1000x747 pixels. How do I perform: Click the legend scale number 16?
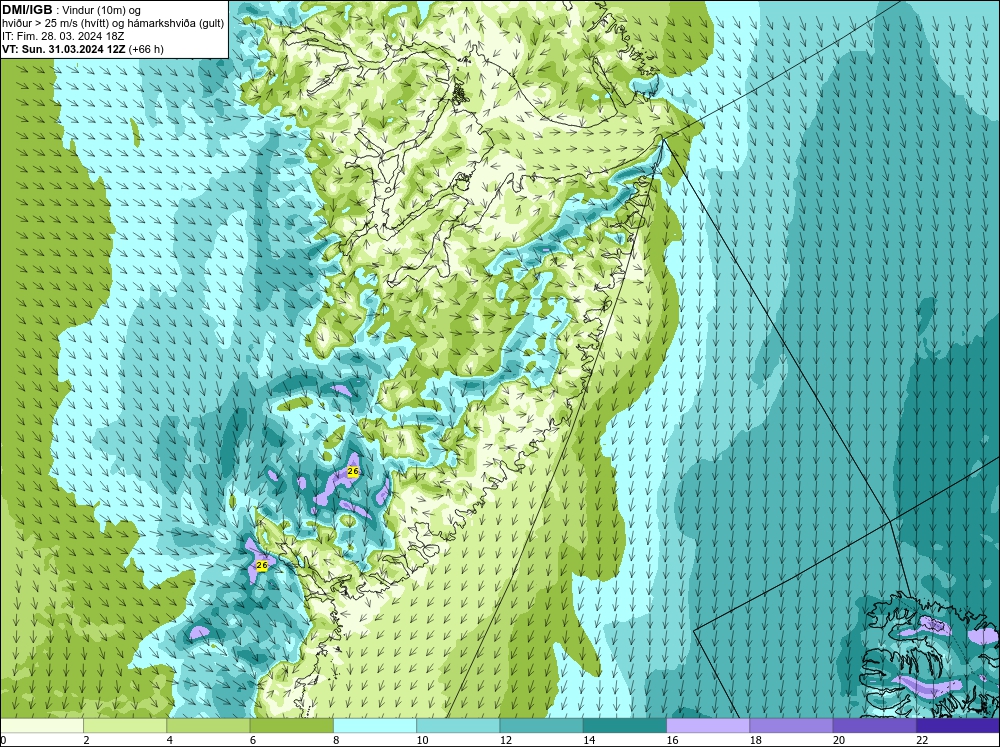(x=672, y=740)
